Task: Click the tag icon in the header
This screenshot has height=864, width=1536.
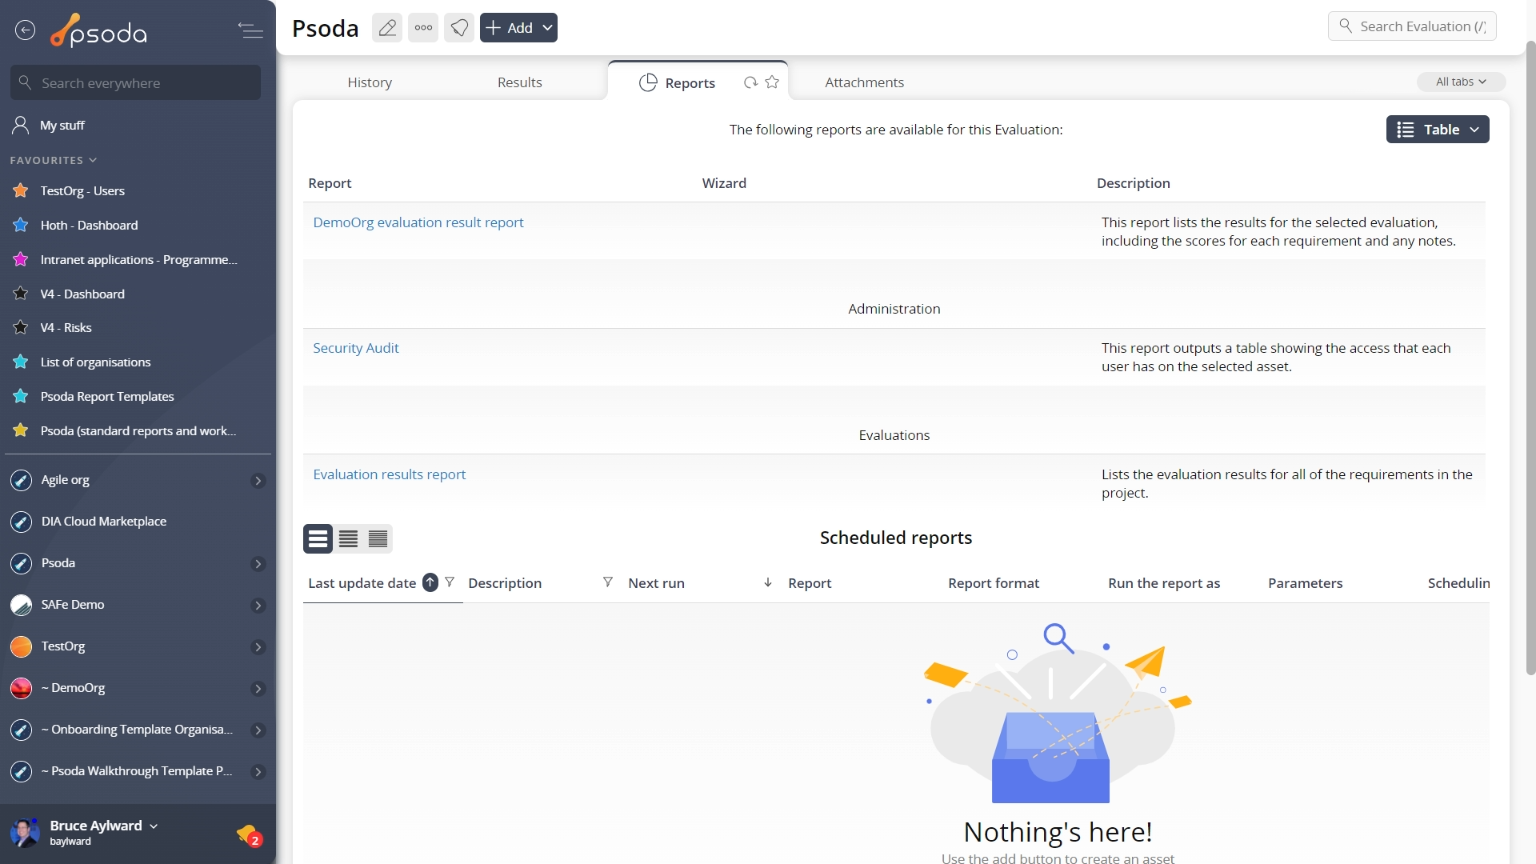Action: (459, 28)
